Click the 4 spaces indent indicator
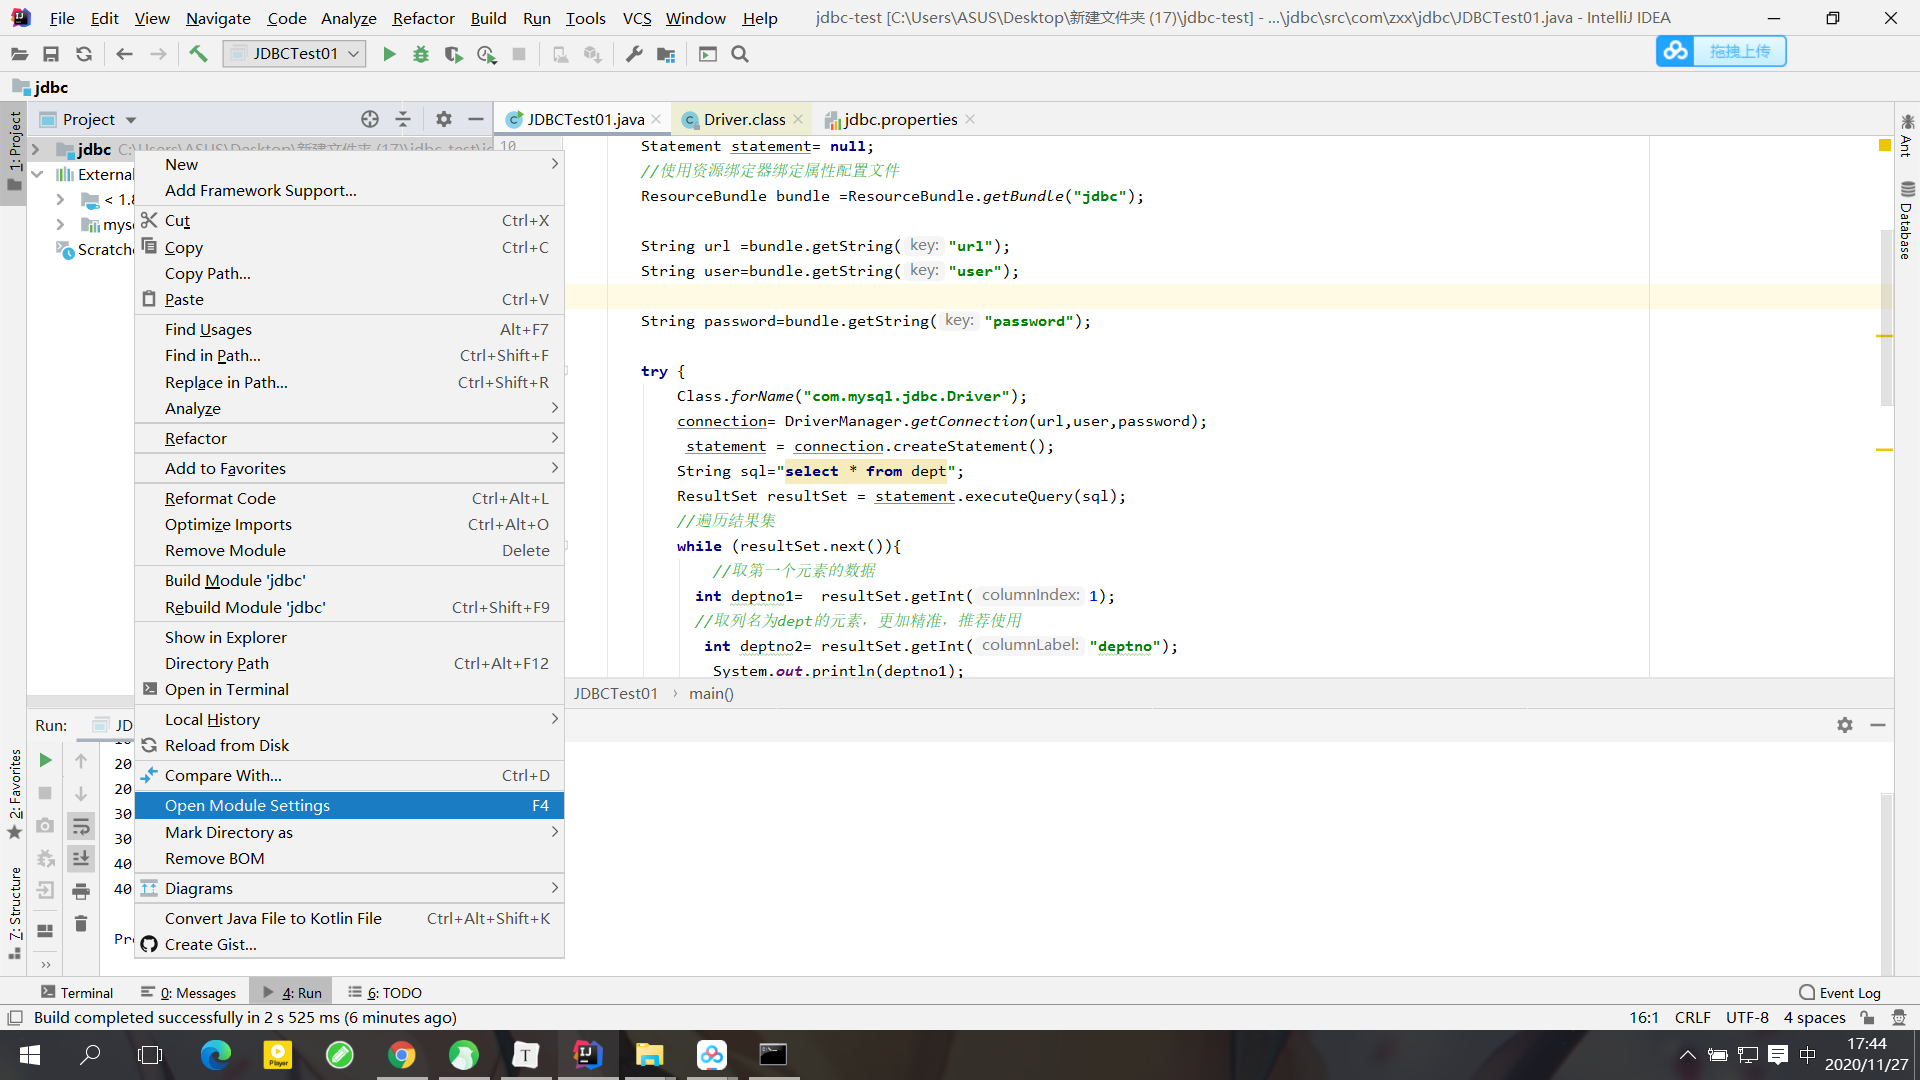Screen dimensions: 1920x1080 tap(1814, 1017)
